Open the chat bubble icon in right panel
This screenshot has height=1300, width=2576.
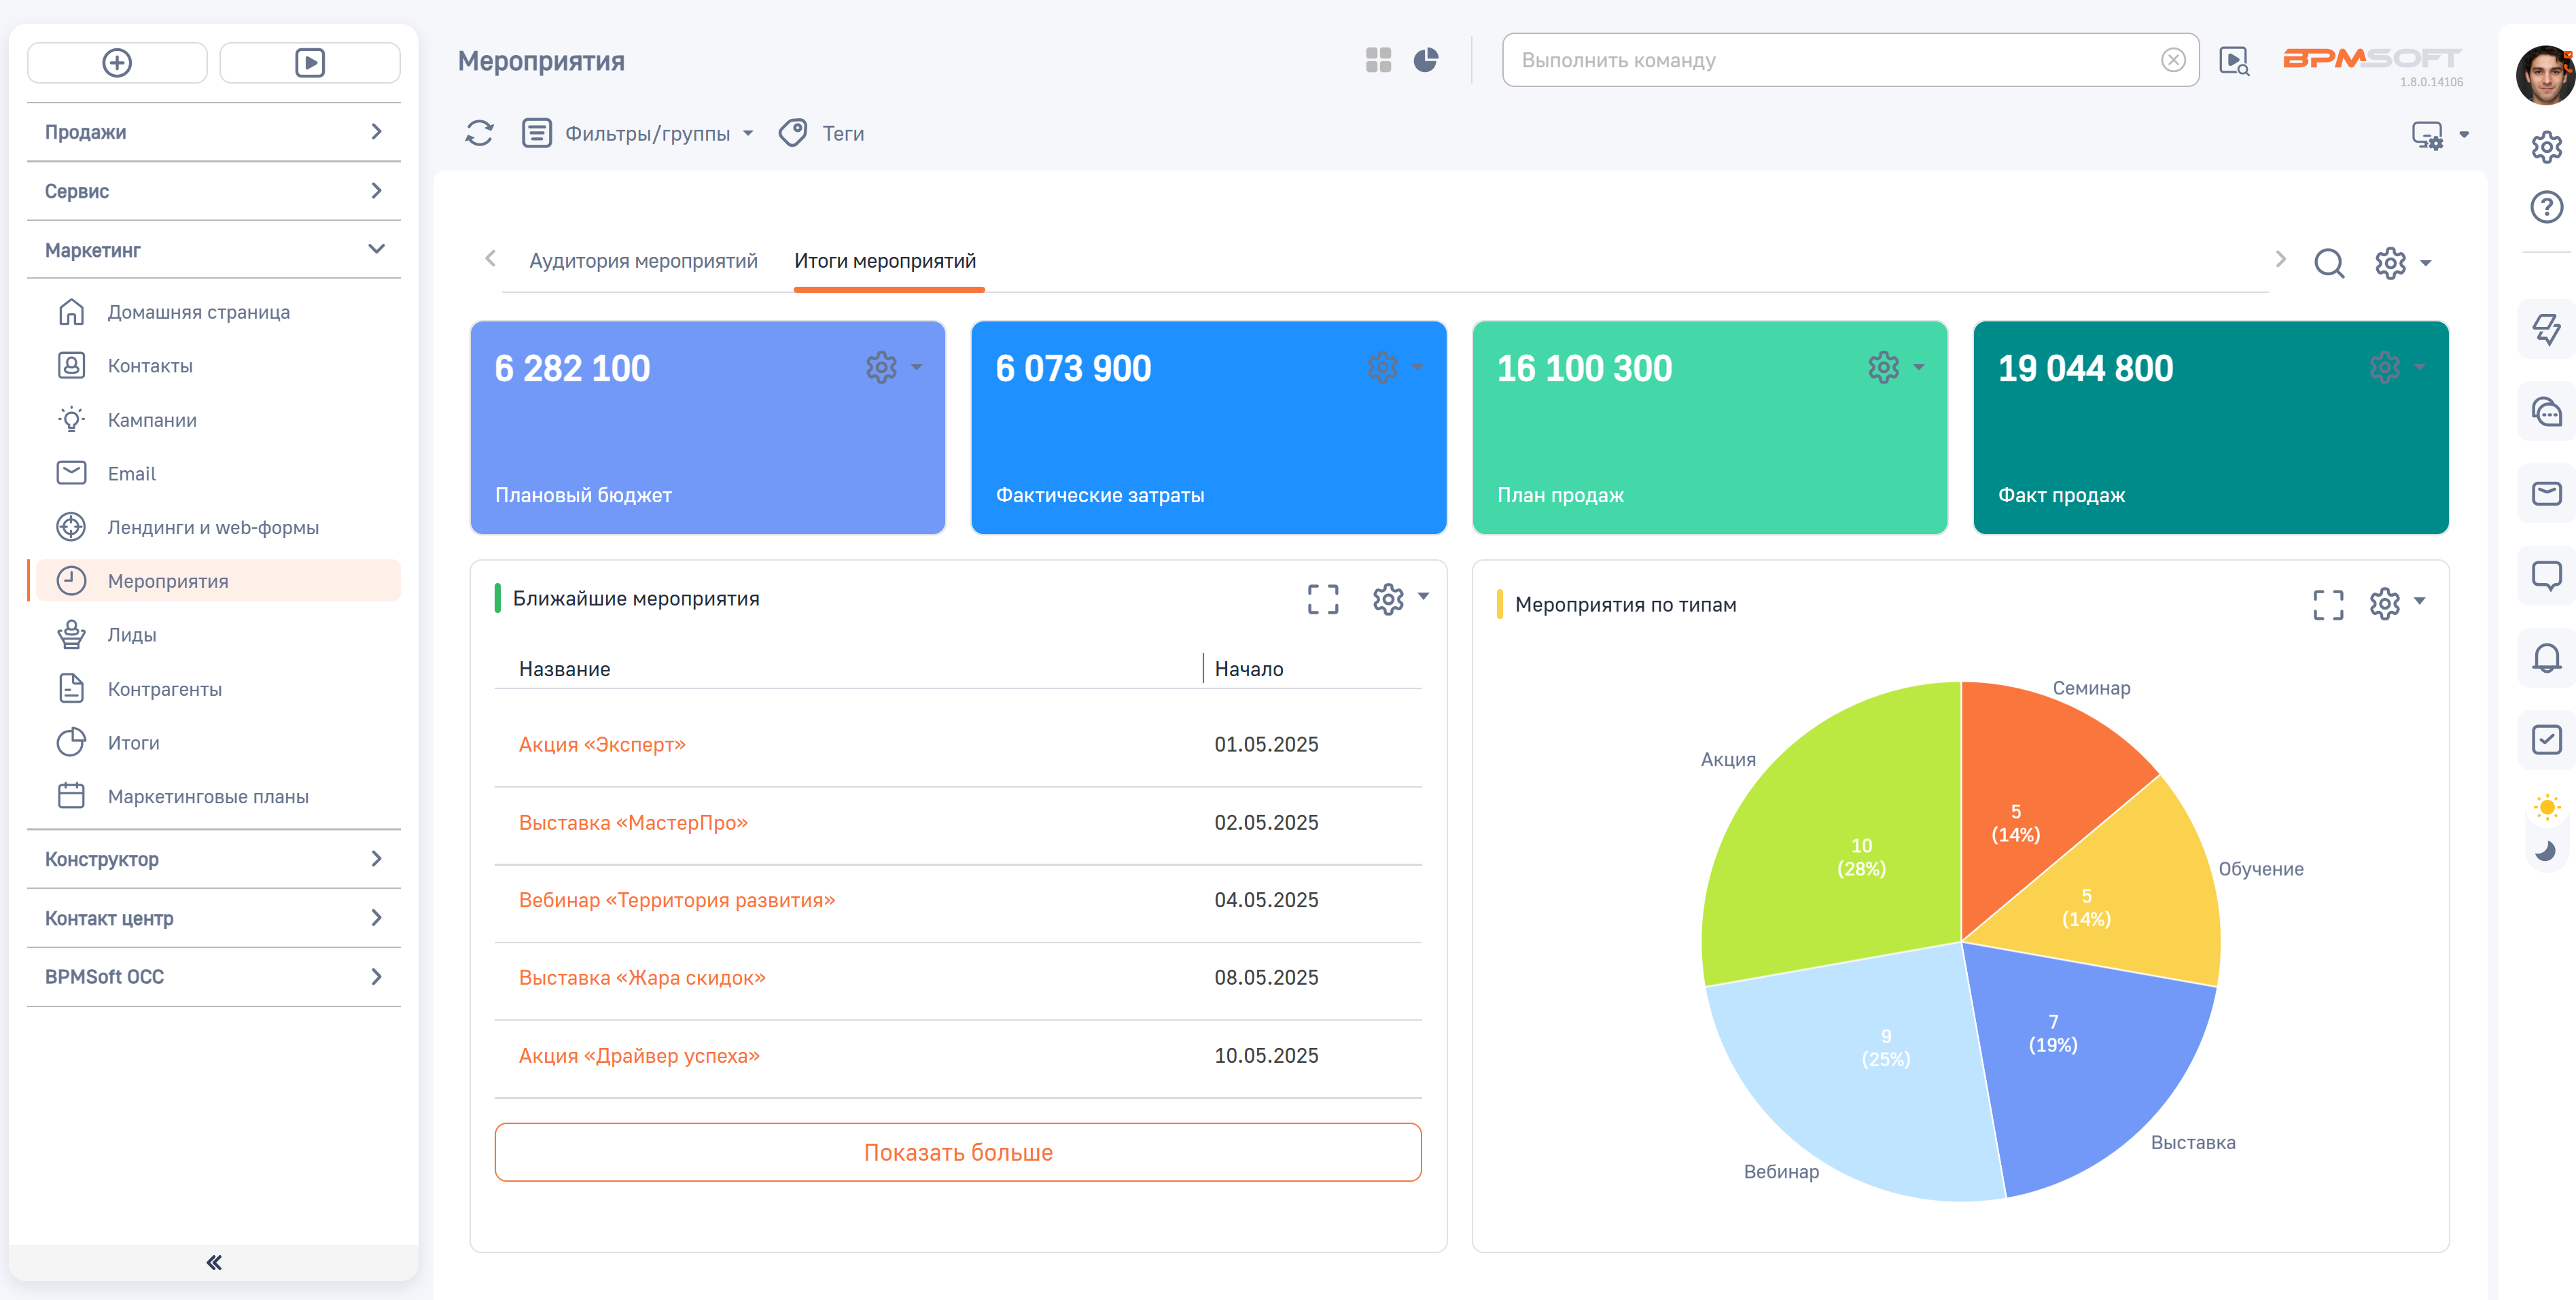pyautogui.click(x=2546, y=575)
